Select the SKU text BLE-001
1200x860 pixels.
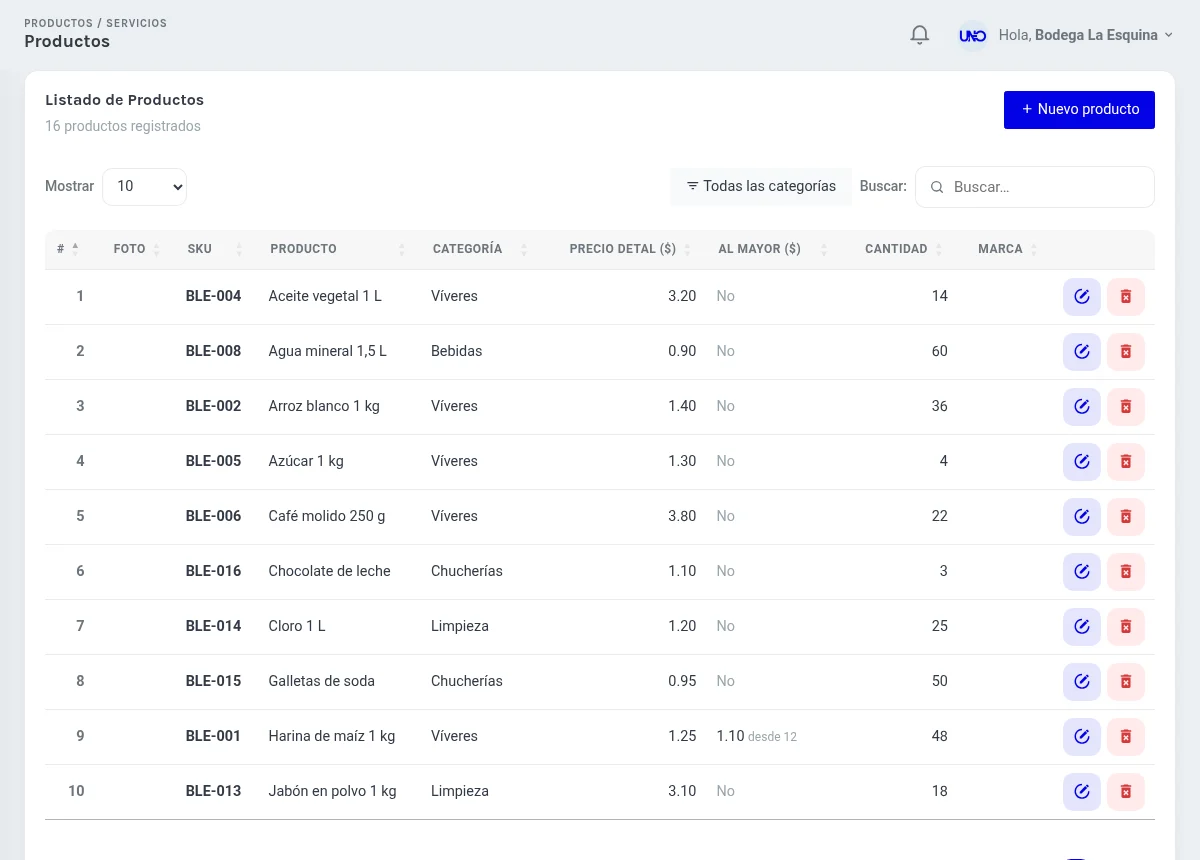pos(213,736)
